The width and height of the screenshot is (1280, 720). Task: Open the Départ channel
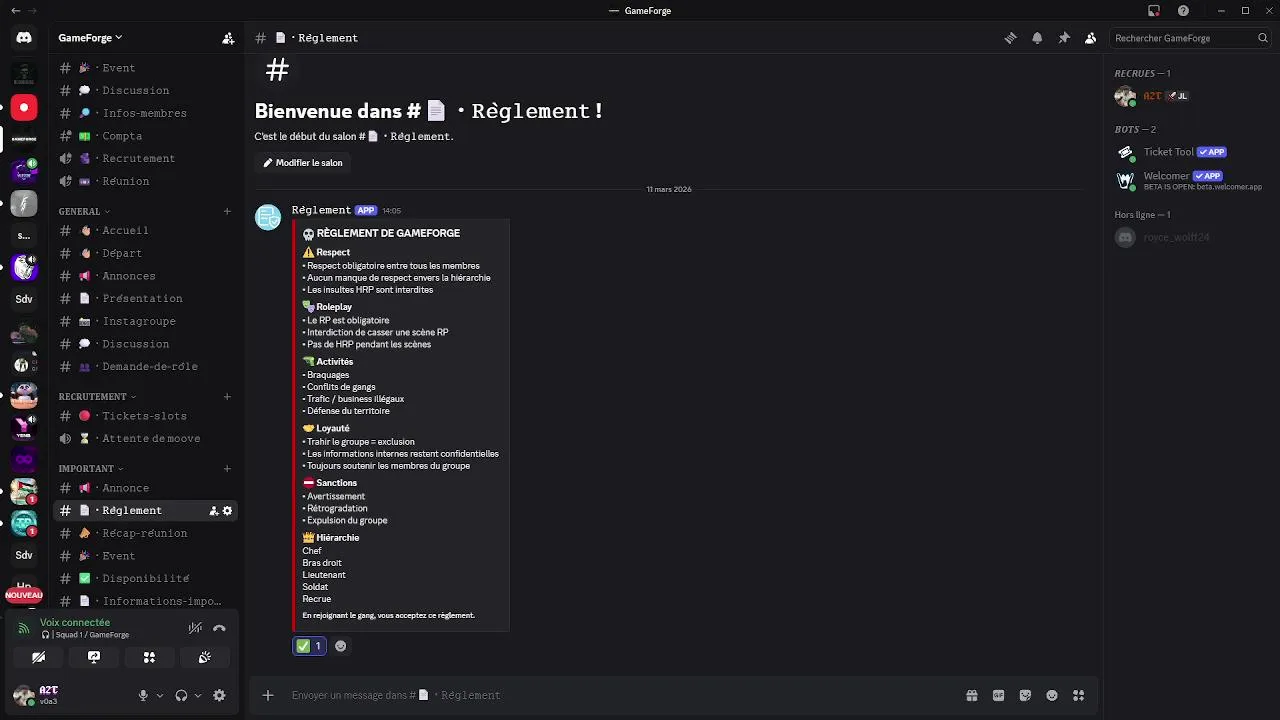pyautogui.click(x=145, y=254)
